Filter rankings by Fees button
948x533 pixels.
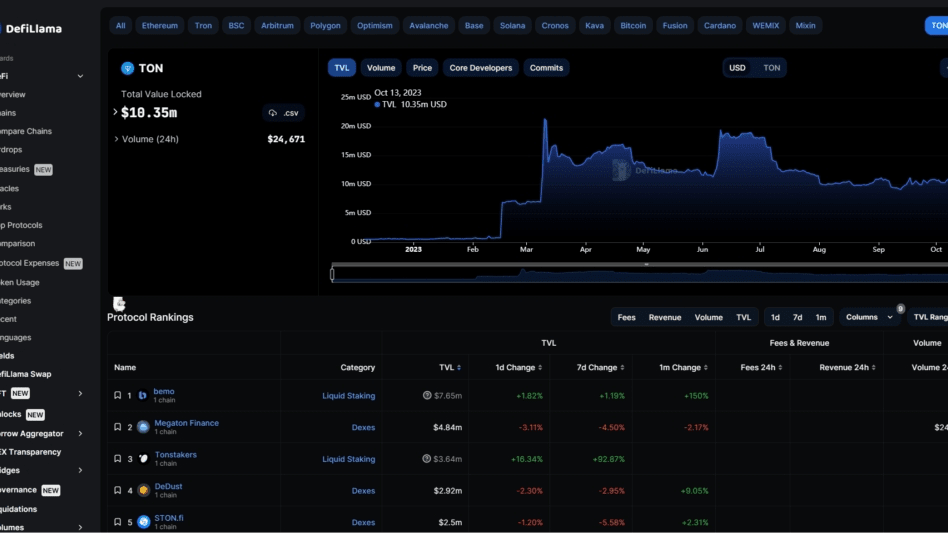(x=626, y=317)
